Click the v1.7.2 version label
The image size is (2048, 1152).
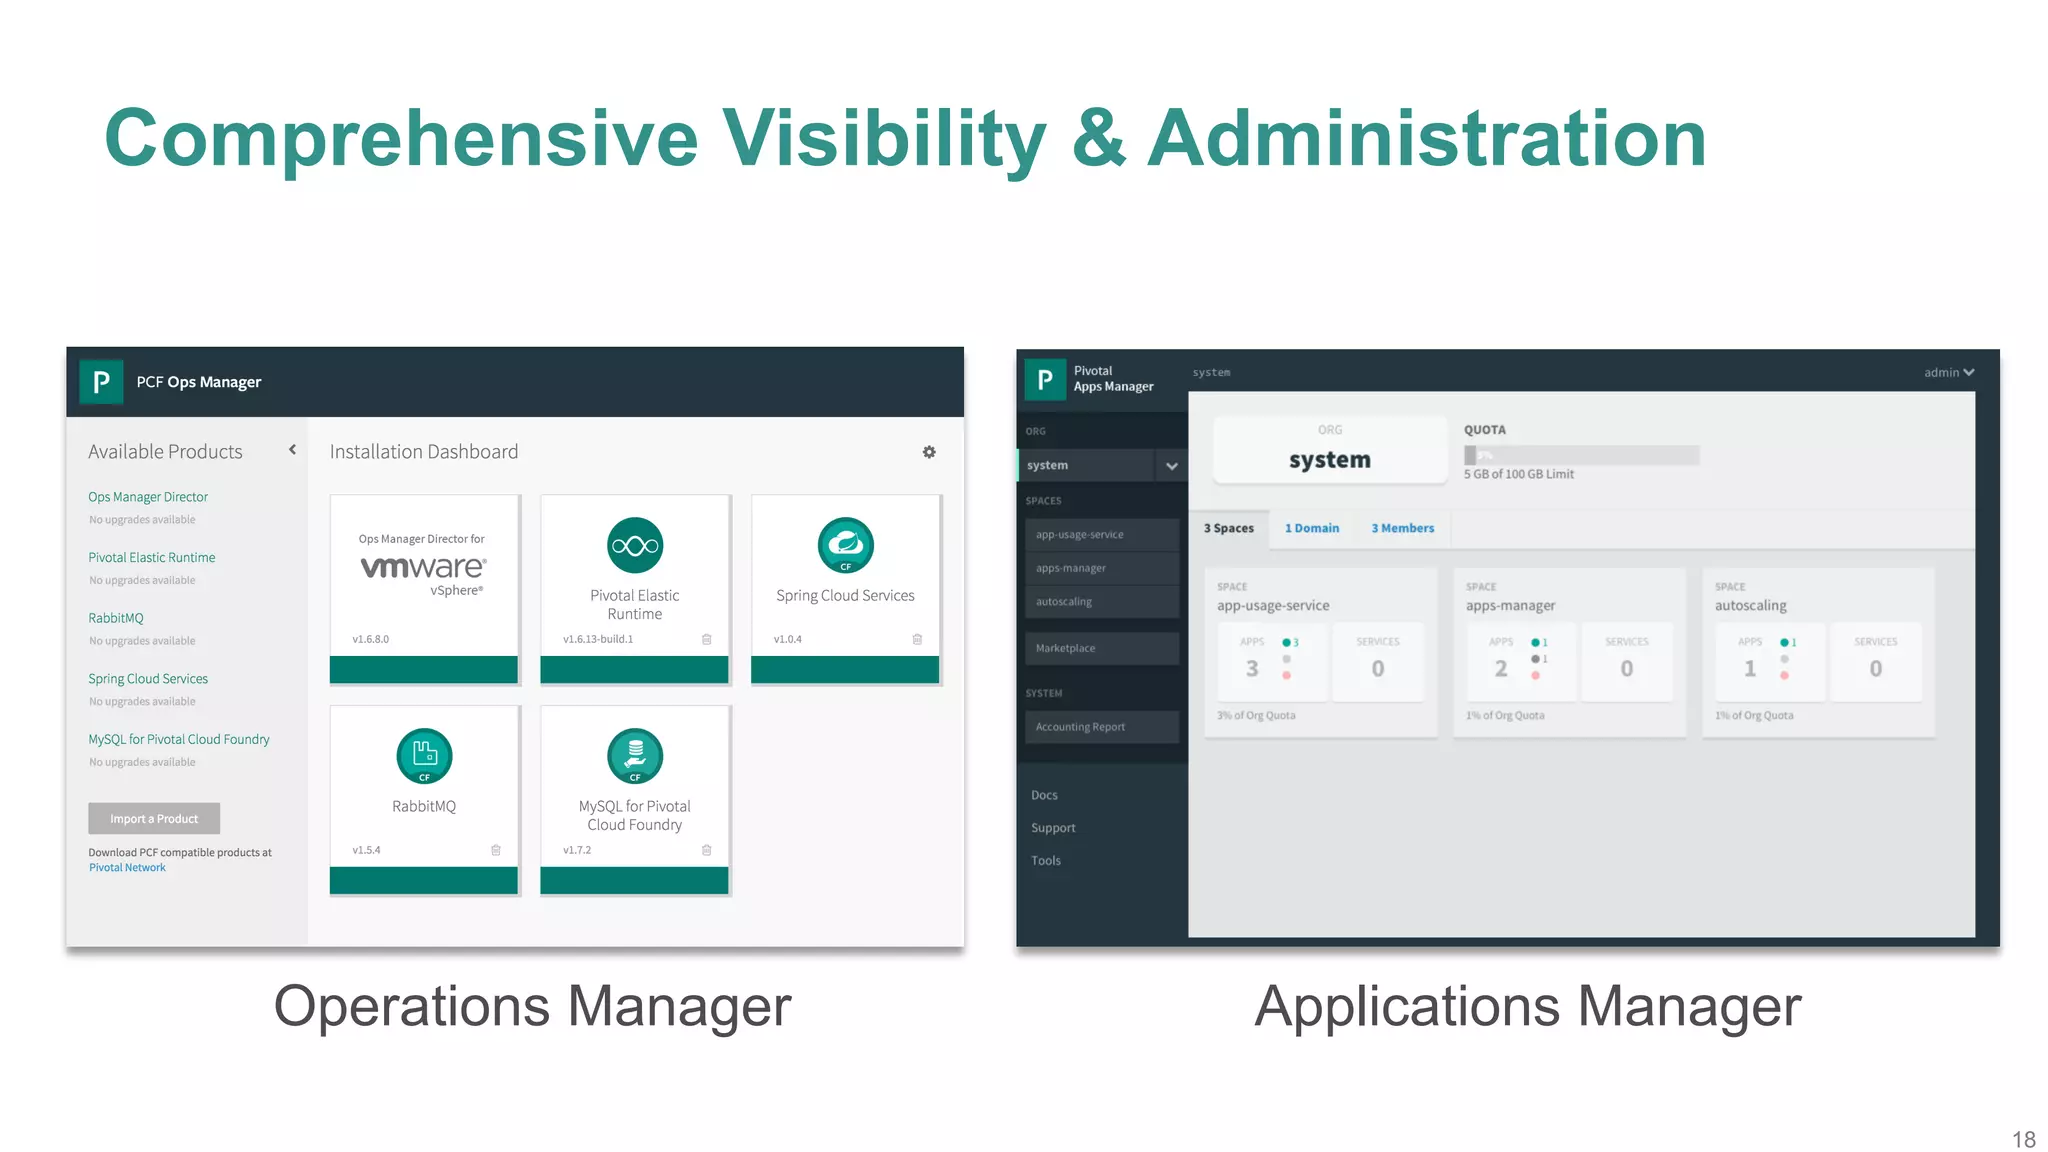[577, 850]
